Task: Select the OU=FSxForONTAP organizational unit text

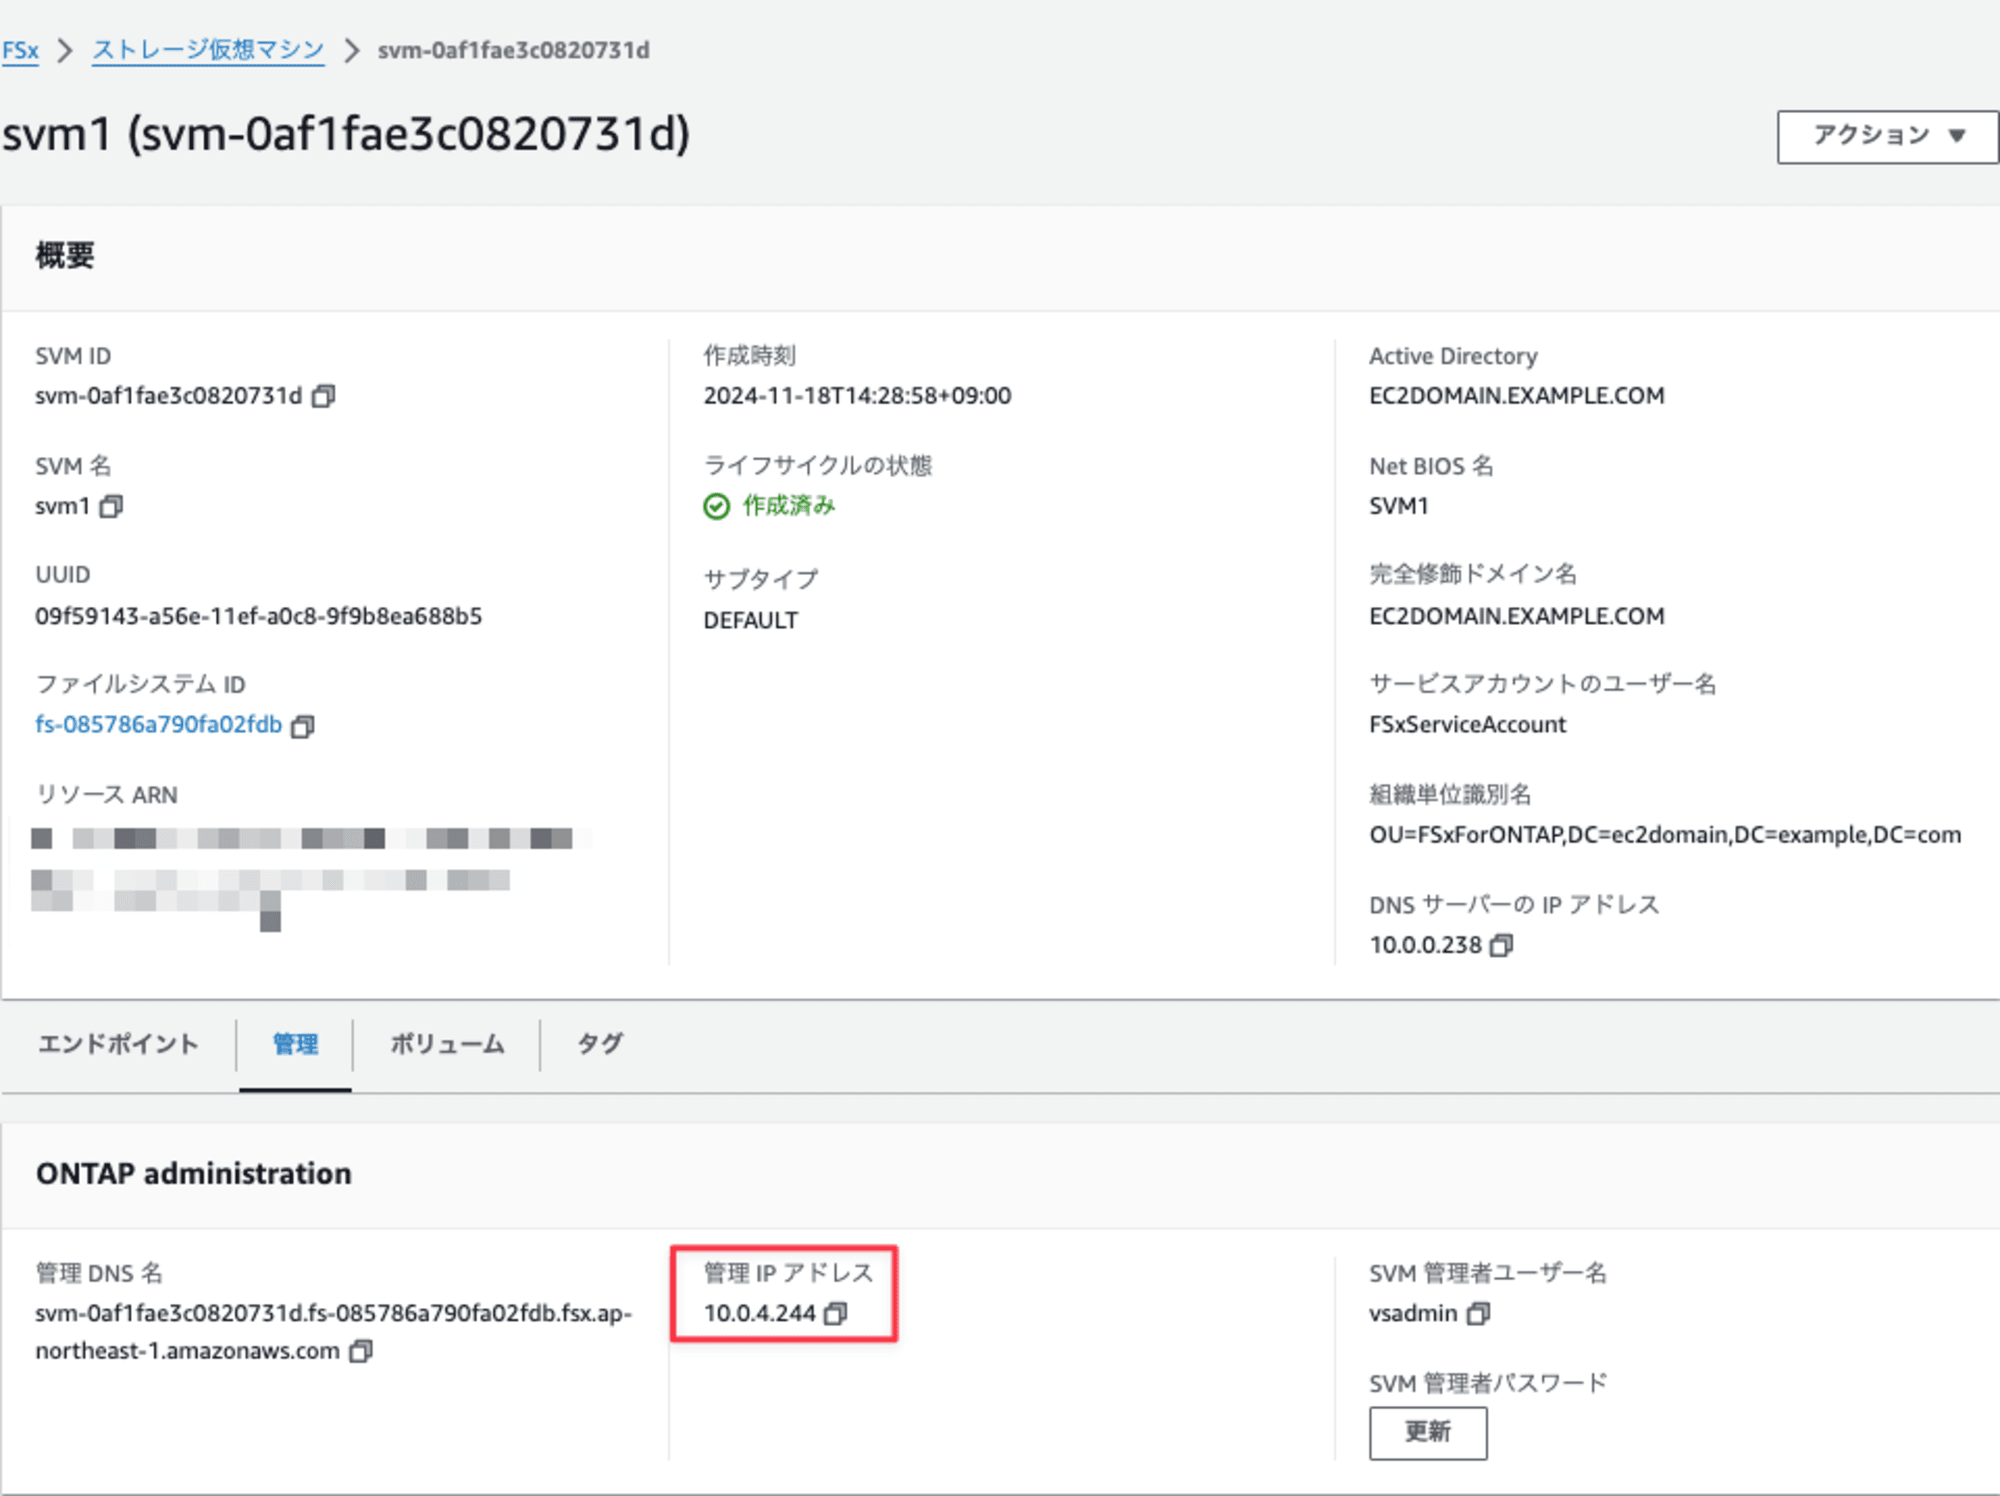Action: tap(1665, 834)
